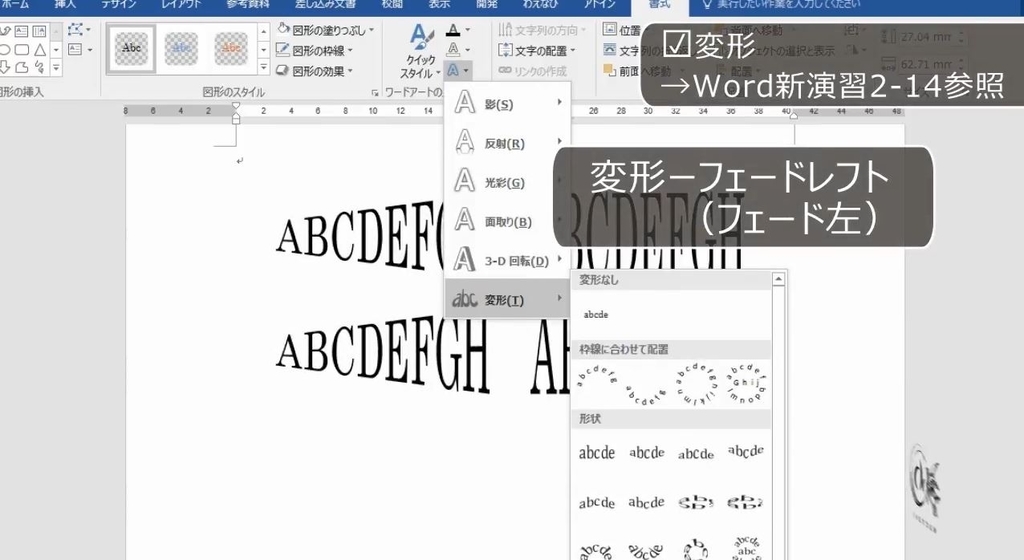Select the lower-left ABCDEFGH WordArt
Image resolution: width=1024 pixels, height=560 pixels.
coord(383,355)
